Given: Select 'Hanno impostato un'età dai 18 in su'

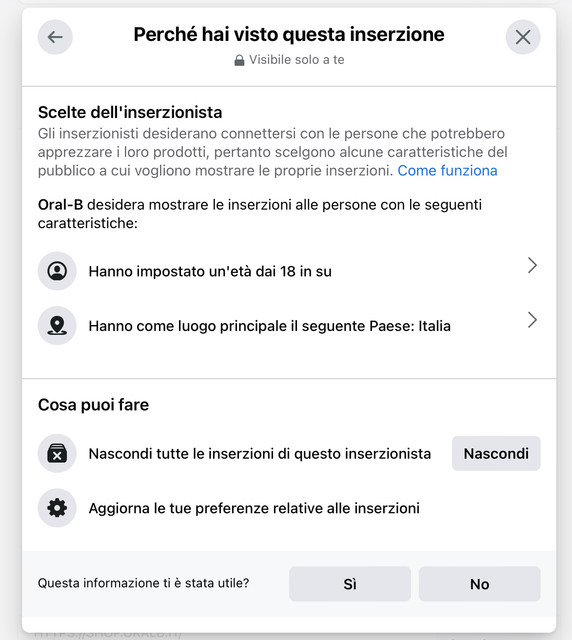Looking at the screenshot, I should click(x=289, y=271).
